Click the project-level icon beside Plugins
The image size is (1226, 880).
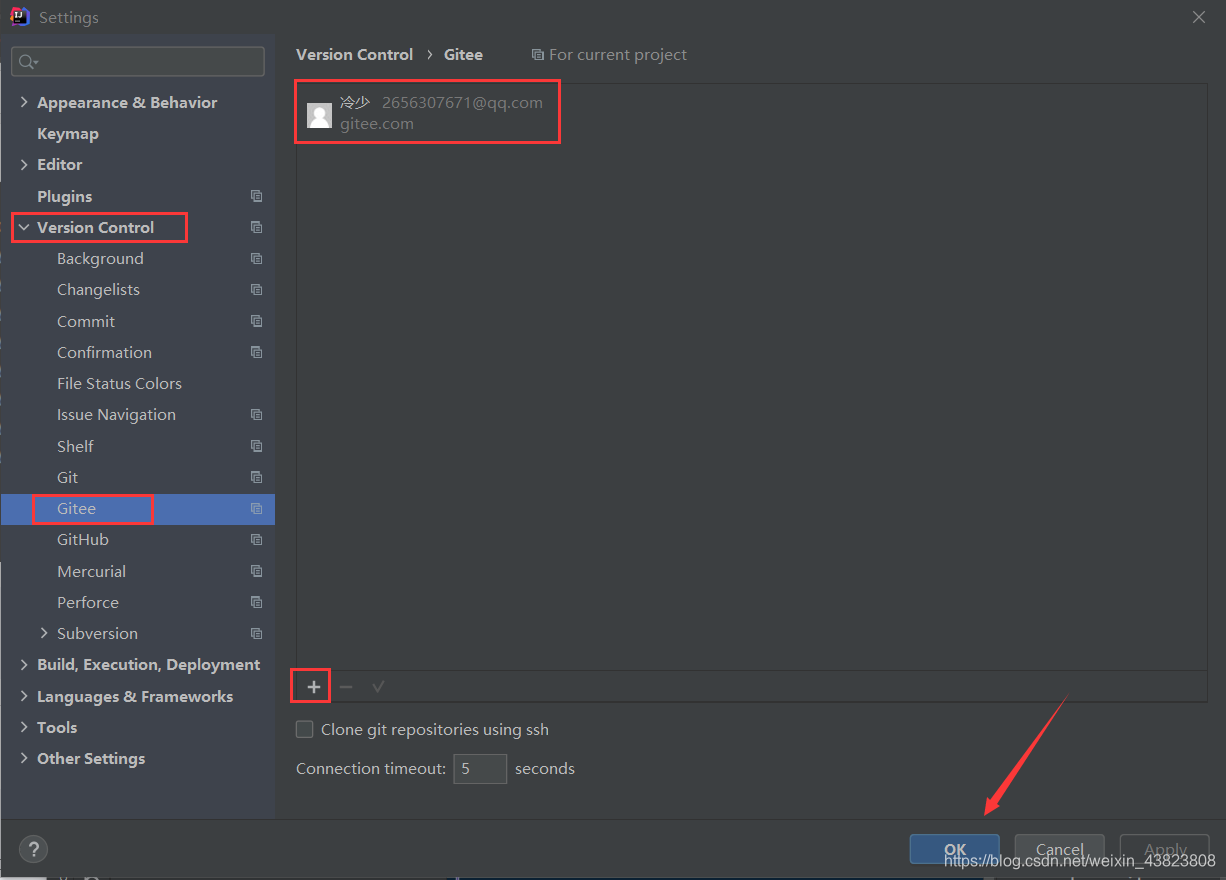click(257, 196)
